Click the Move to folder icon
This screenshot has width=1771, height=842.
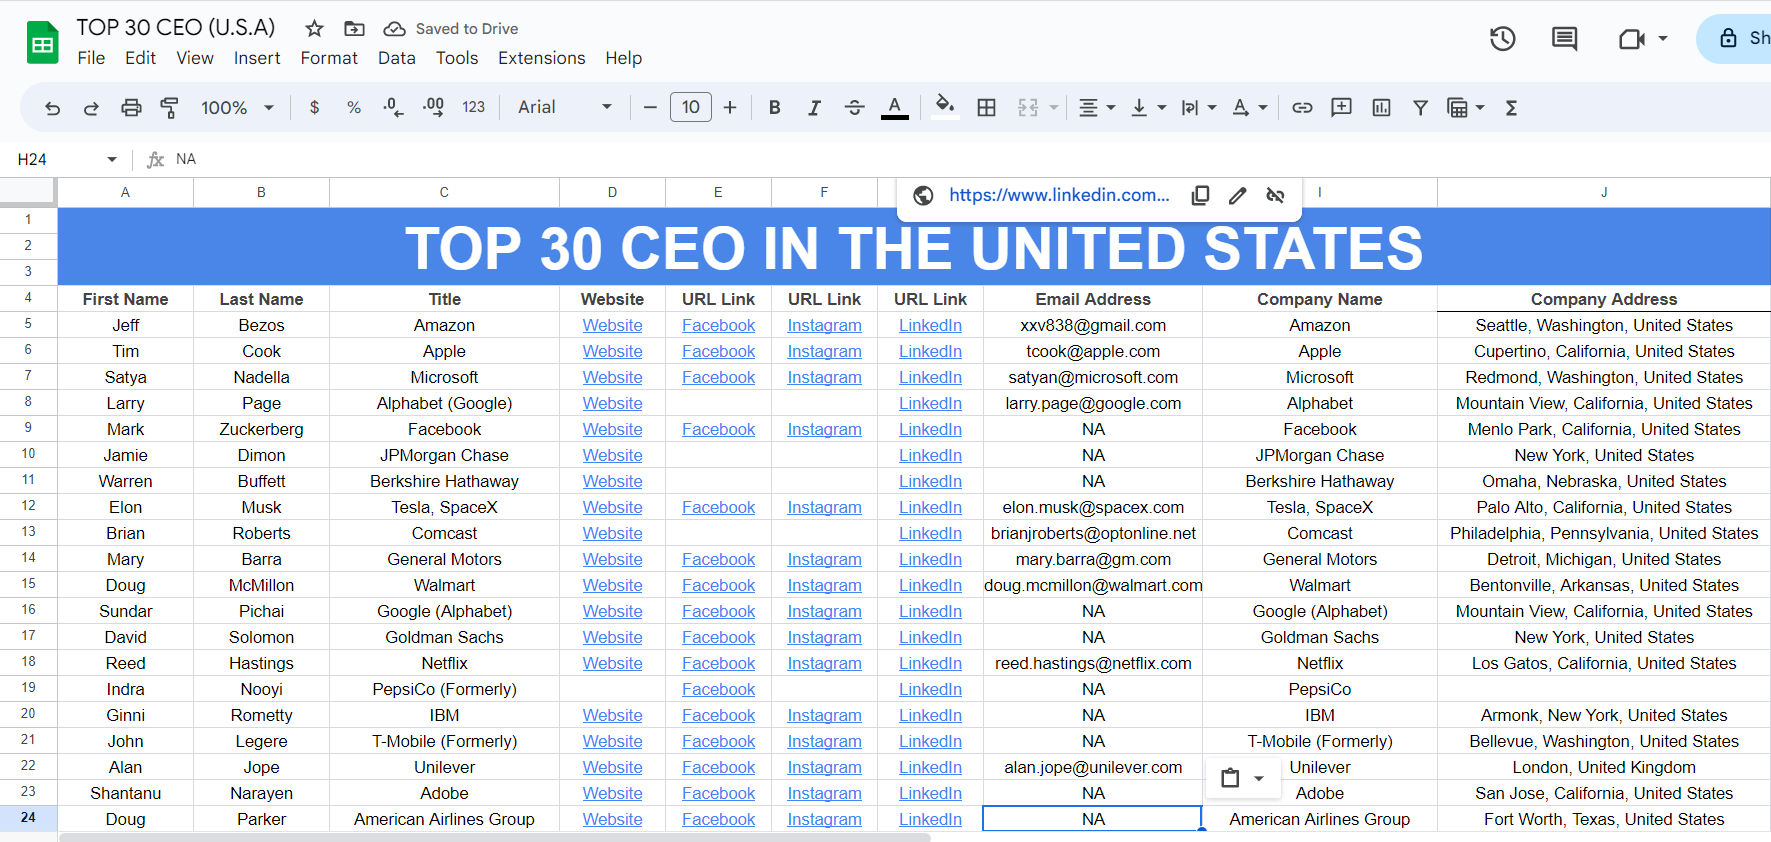[x=354, y=29]
